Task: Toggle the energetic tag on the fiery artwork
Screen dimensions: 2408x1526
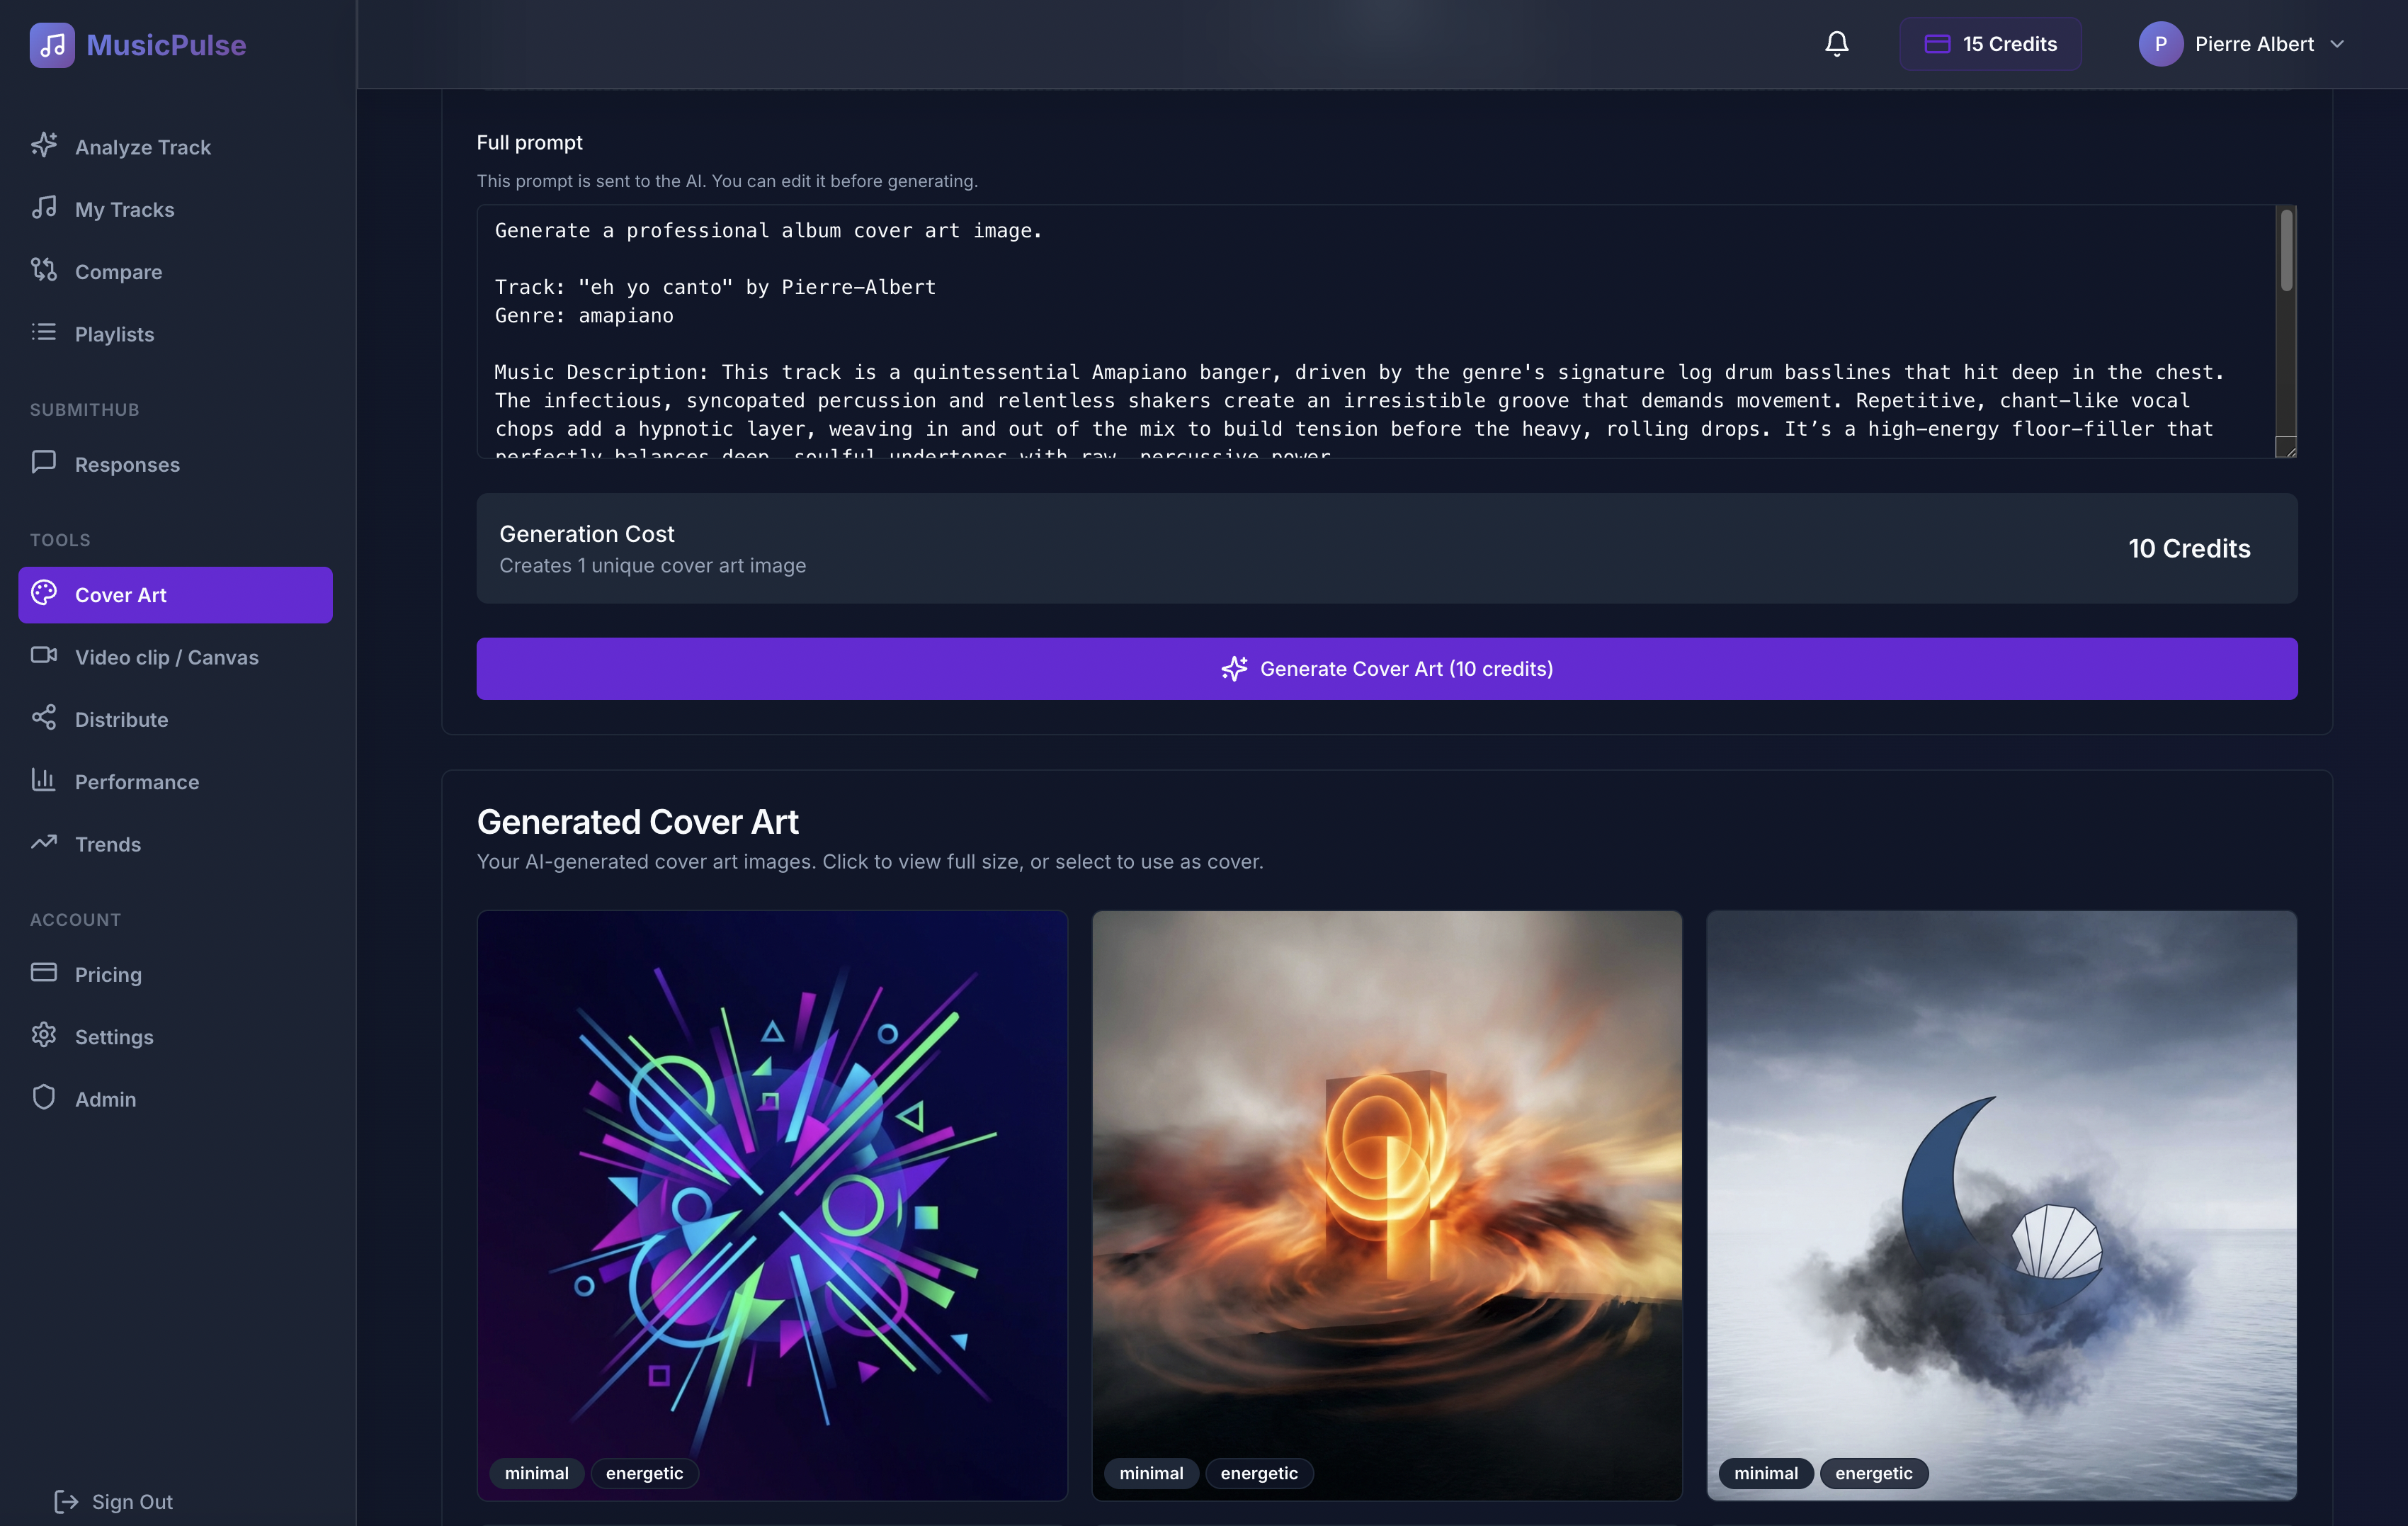Action: [1259, 1473]
